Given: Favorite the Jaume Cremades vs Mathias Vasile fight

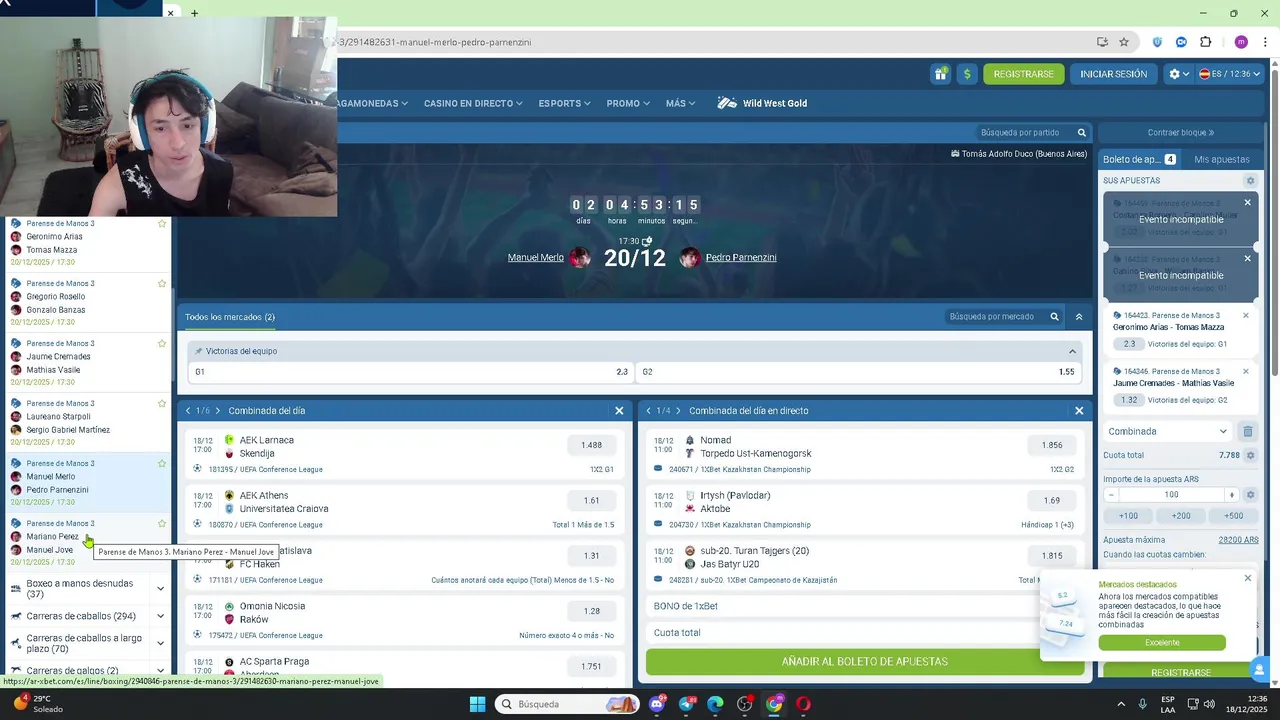Looking at the screenshot, I should [162, 344].
